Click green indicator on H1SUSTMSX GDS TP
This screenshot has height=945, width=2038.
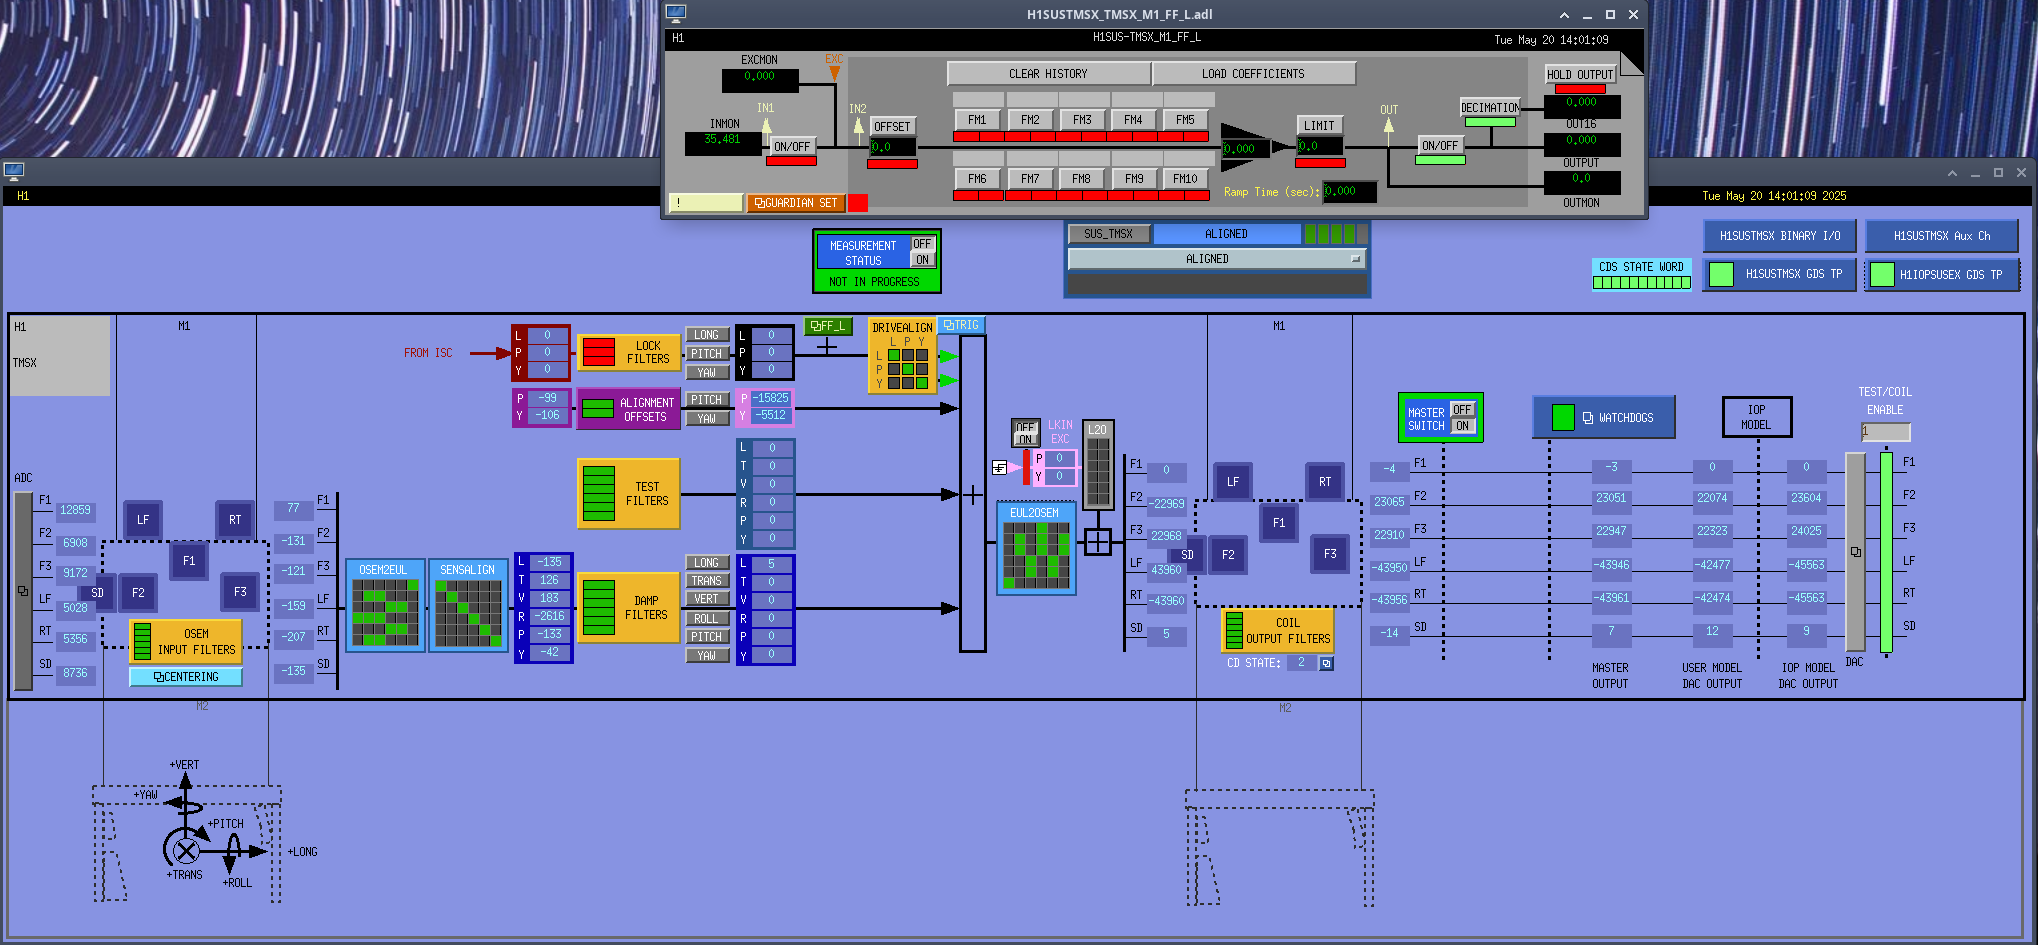pos(1721,274)
